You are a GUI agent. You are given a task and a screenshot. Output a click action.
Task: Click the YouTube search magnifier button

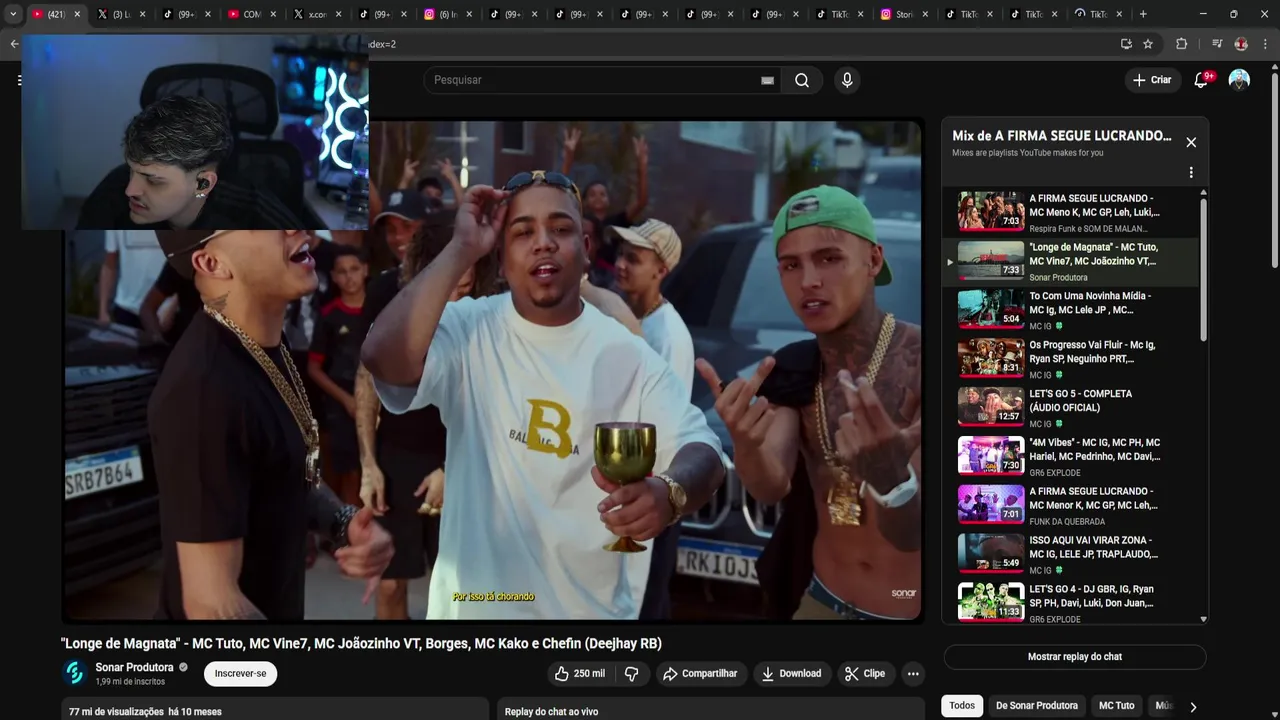click(802, 80)
